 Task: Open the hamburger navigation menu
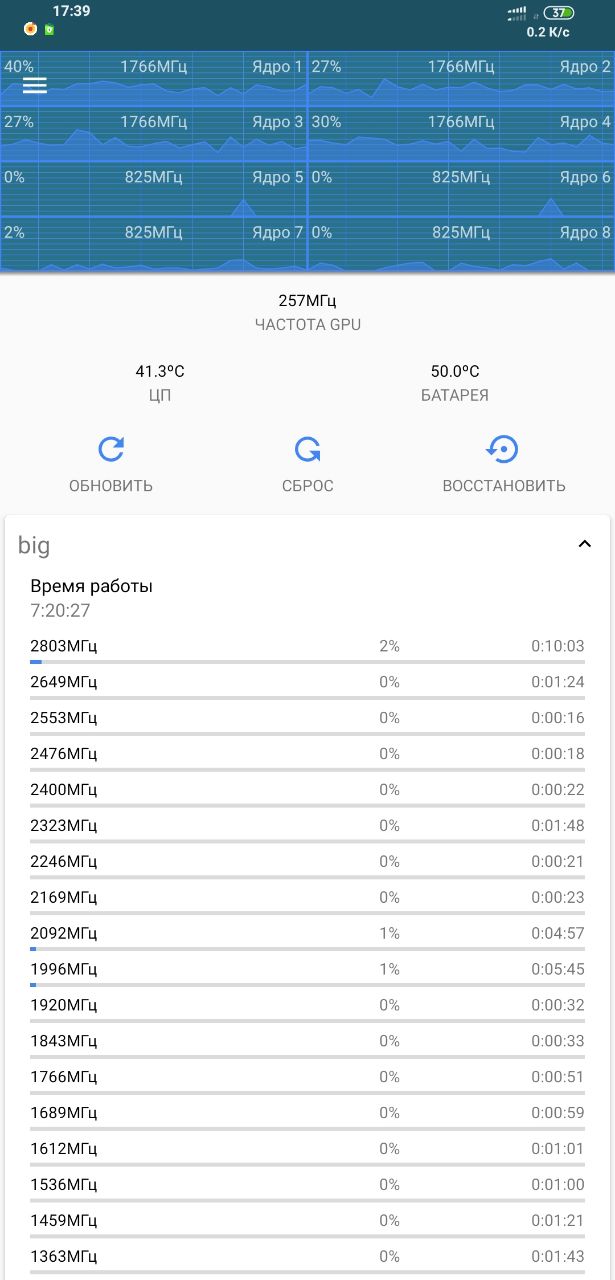[35, 85]
